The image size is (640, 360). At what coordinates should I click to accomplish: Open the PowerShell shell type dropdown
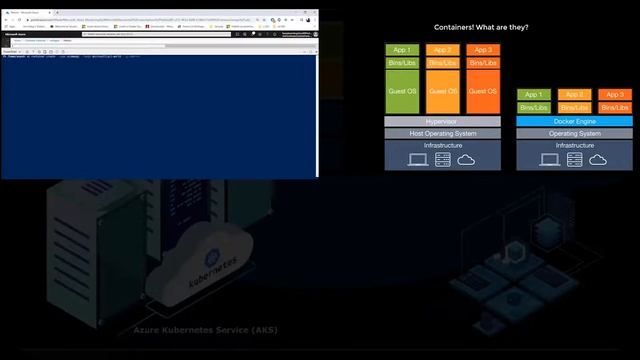tap(12, 52)
